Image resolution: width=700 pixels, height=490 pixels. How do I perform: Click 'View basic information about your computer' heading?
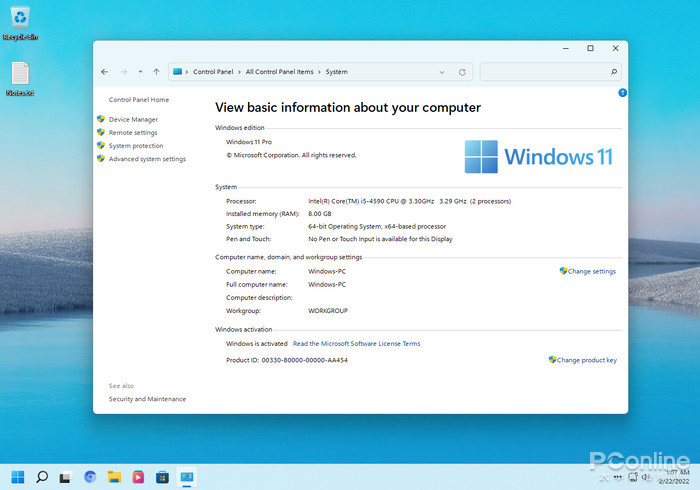(x=348, y=108)
